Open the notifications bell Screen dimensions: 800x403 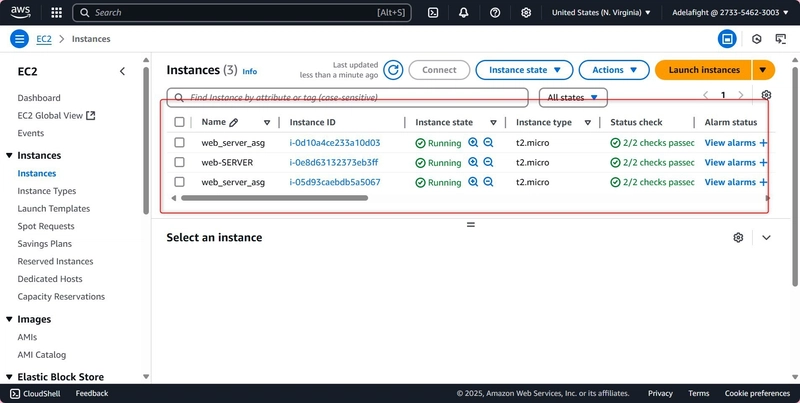point(463,13)
